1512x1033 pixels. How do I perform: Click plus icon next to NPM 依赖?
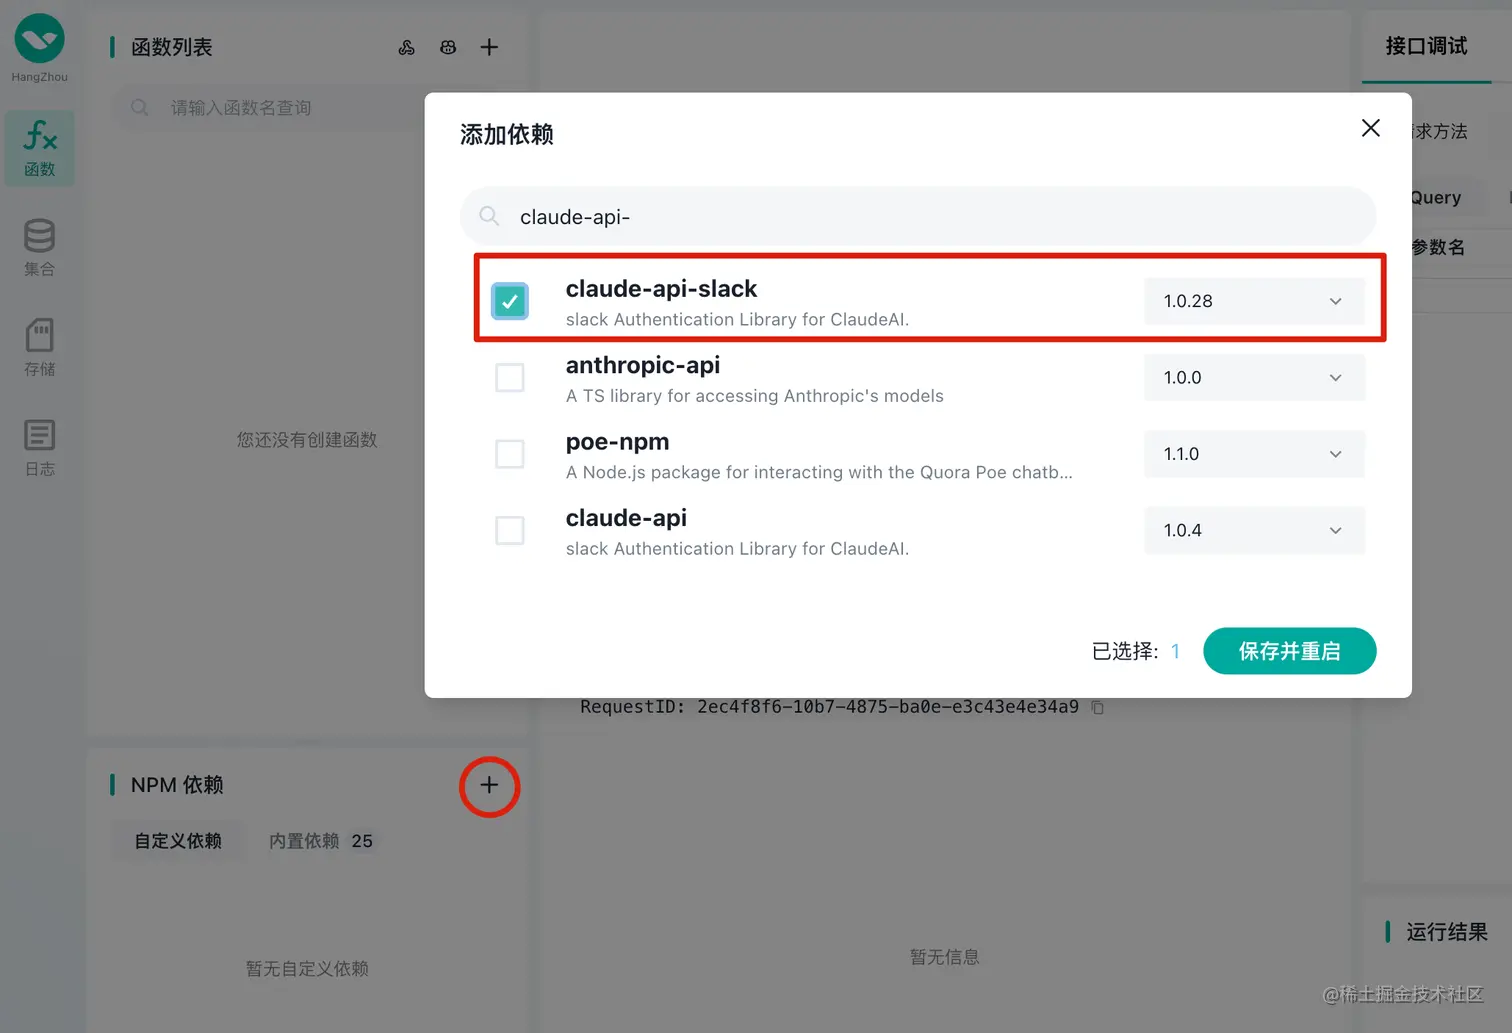click(489, 787)
